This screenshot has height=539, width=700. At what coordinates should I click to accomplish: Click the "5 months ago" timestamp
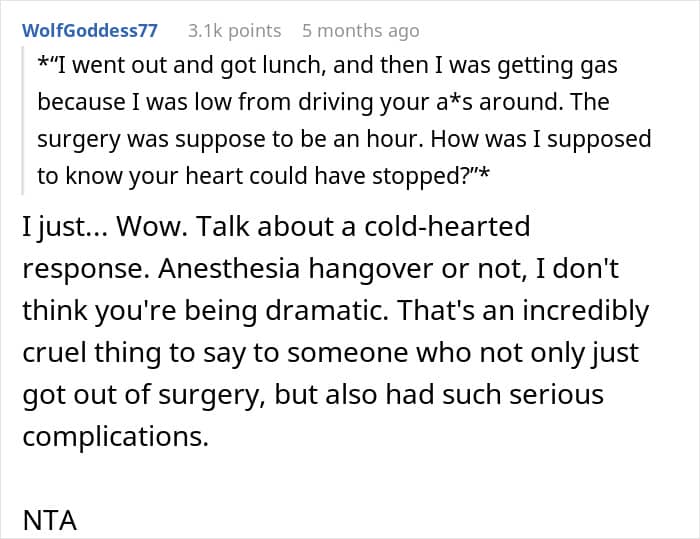point(360,31)
